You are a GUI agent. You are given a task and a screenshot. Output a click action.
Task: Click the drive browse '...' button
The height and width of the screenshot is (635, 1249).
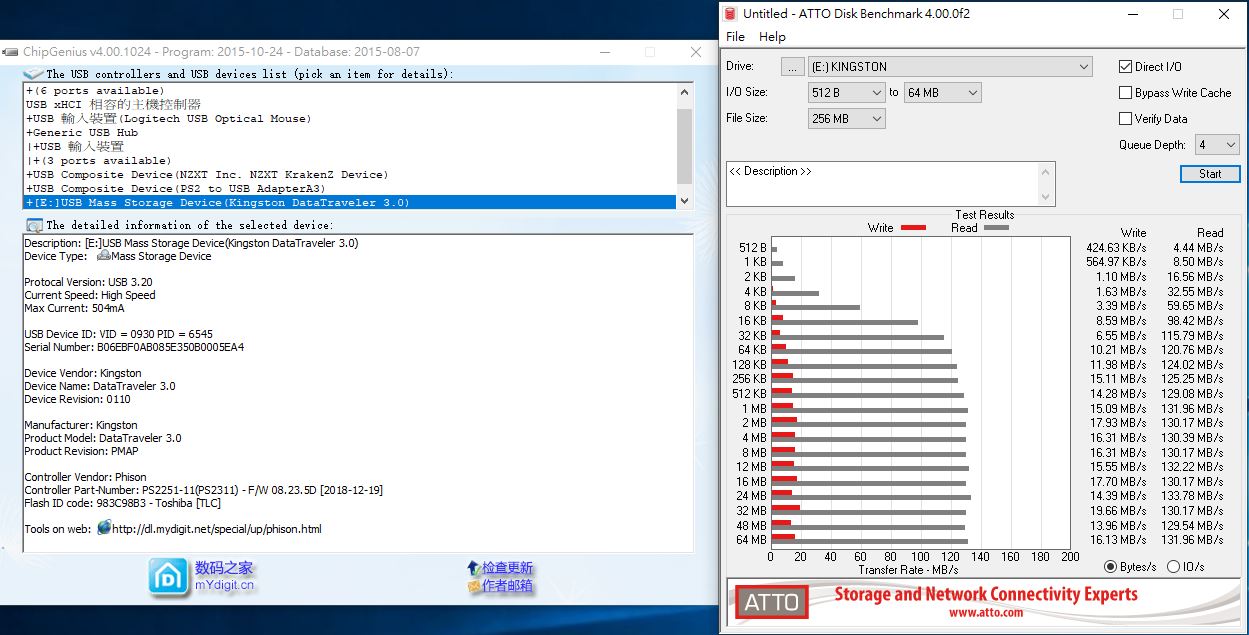pyautogui.click(x=792, y=67)
